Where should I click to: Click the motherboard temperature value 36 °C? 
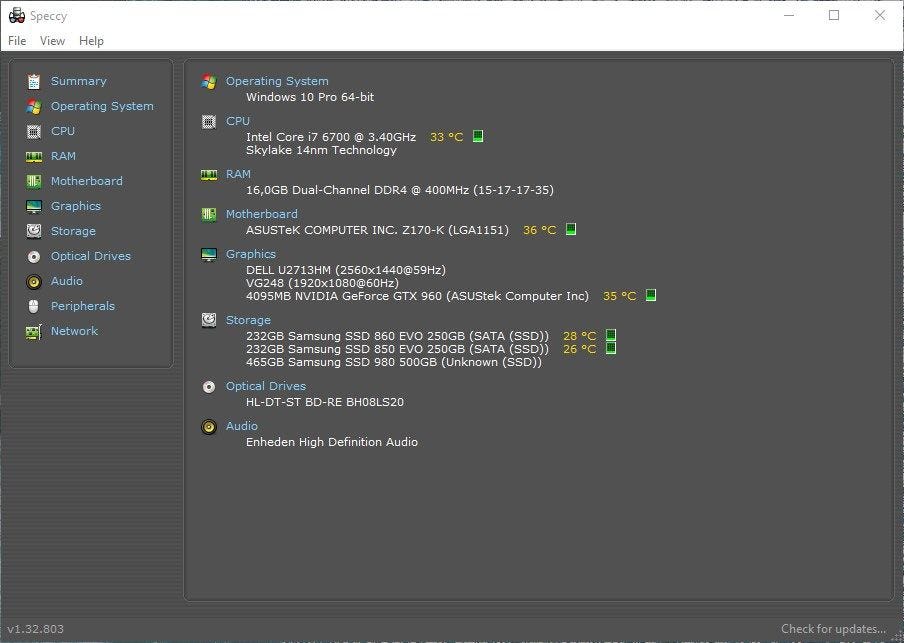(540, 230)
